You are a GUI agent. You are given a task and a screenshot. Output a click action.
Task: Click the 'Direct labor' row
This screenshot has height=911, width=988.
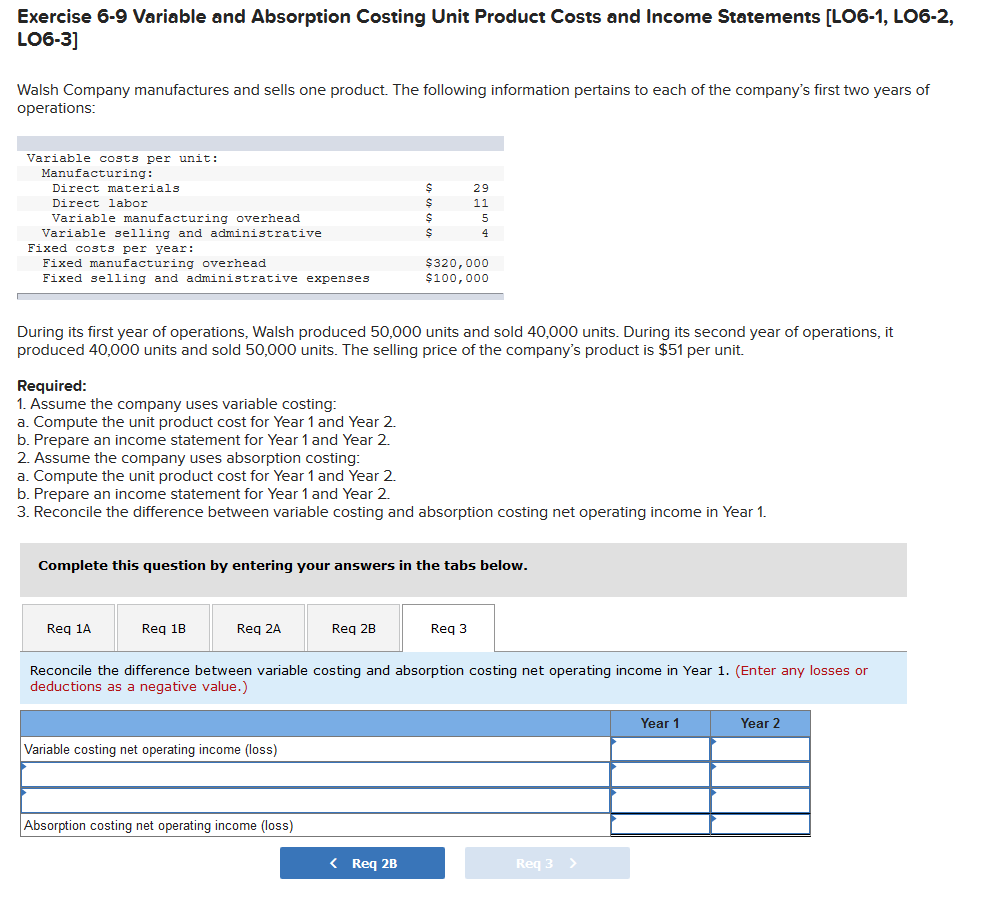tap(260, 203)
